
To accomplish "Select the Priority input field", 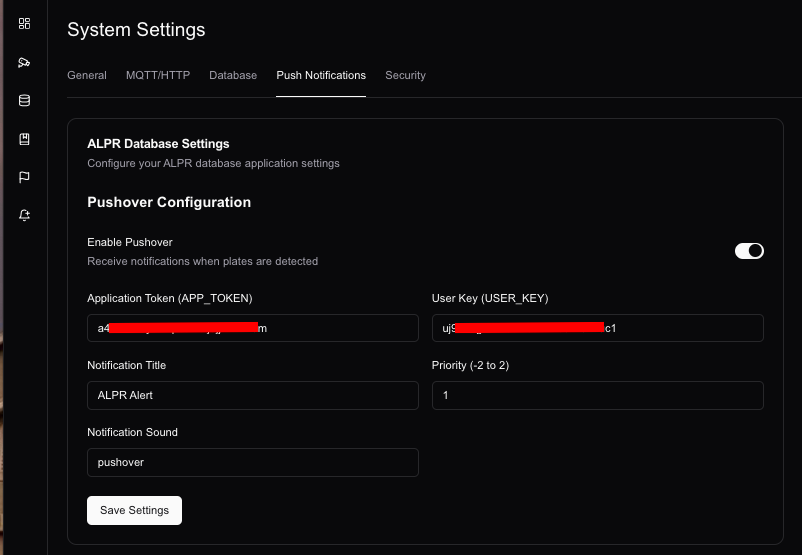I will click(597, 395).
